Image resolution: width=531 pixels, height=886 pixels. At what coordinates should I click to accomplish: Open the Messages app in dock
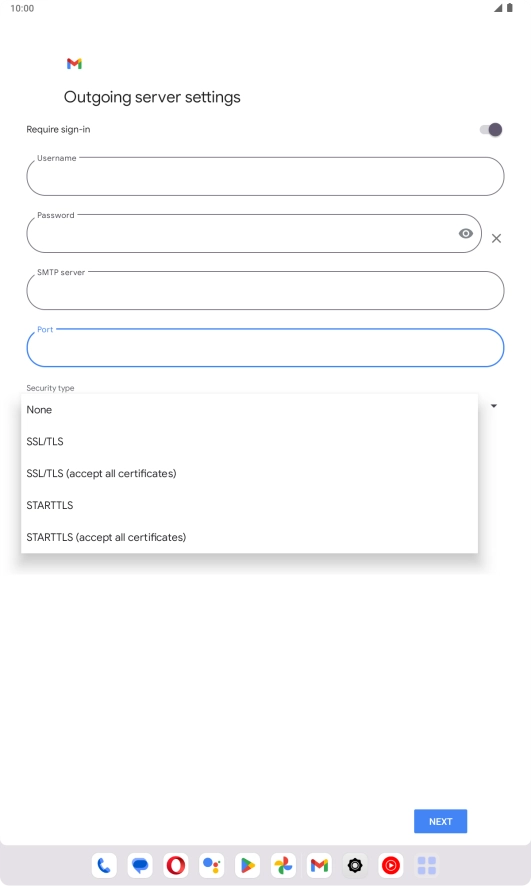tap(140, 865)
